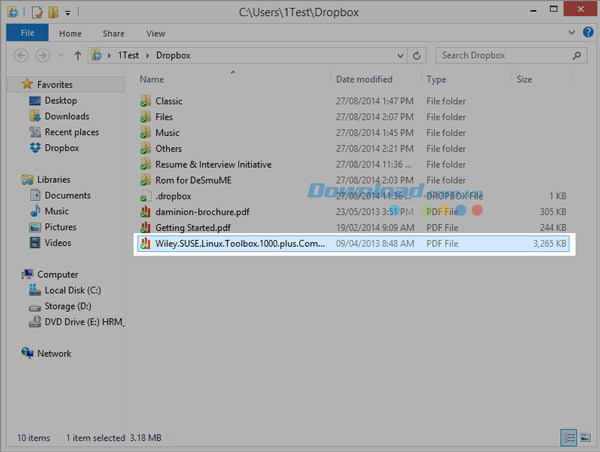Open the Customize Quick Access Toolbar dropdown
Image resolution: width=600 pixels, height=452 pixels.
coord(68,13)
